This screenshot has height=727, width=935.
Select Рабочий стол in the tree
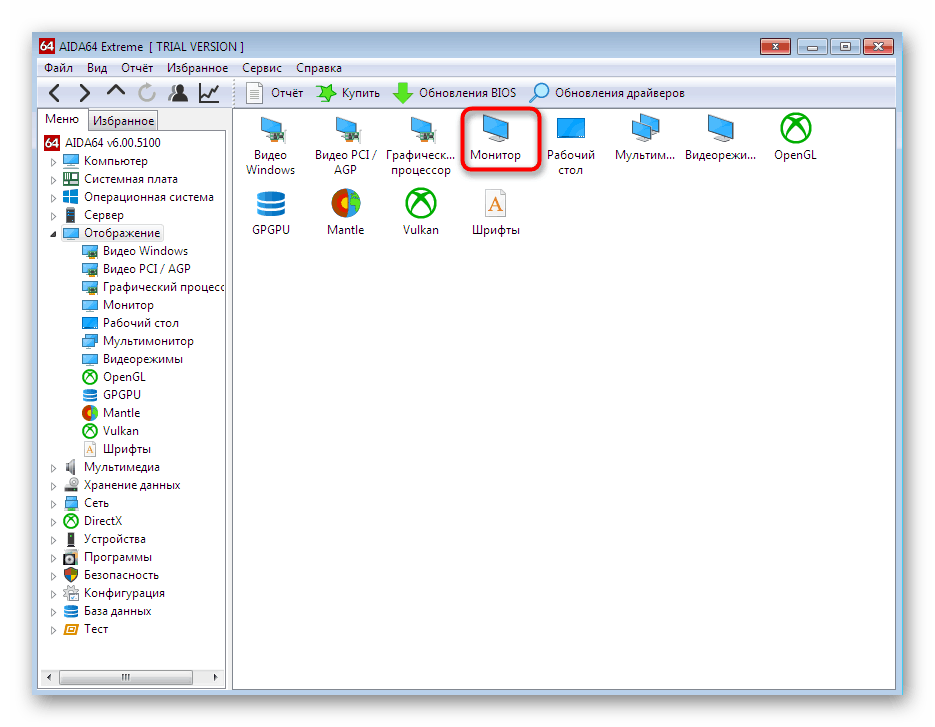coord(131,323)
